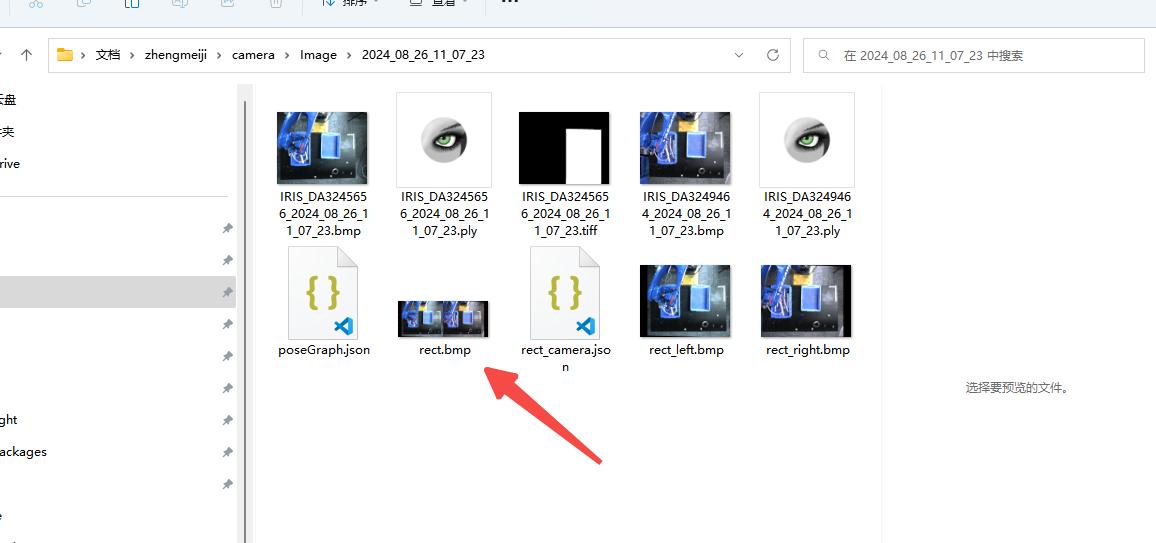Open the poseGraph.json file icon
The image size is (1156, 543).
click(x=323, y=293)
